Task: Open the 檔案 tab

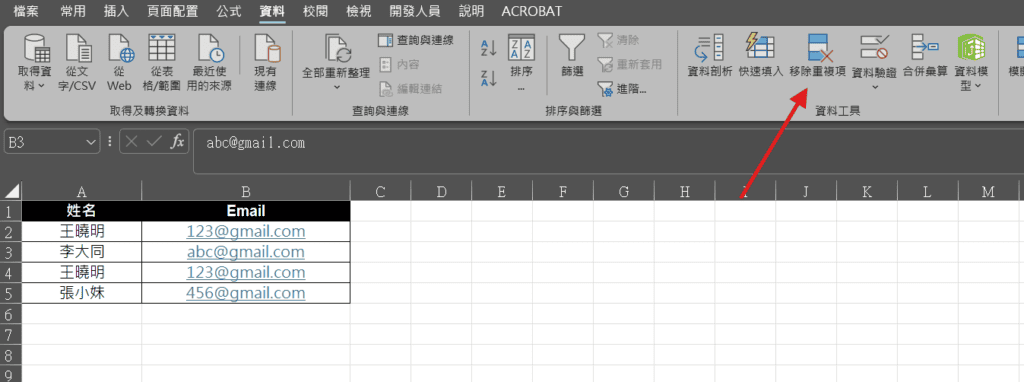Action: pos(25,11)
